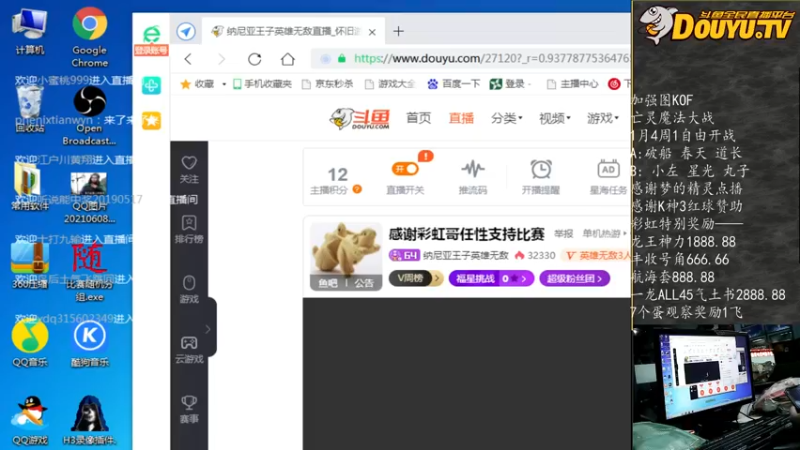Expand the sidebar with the arrow handle

coord(208,329)
